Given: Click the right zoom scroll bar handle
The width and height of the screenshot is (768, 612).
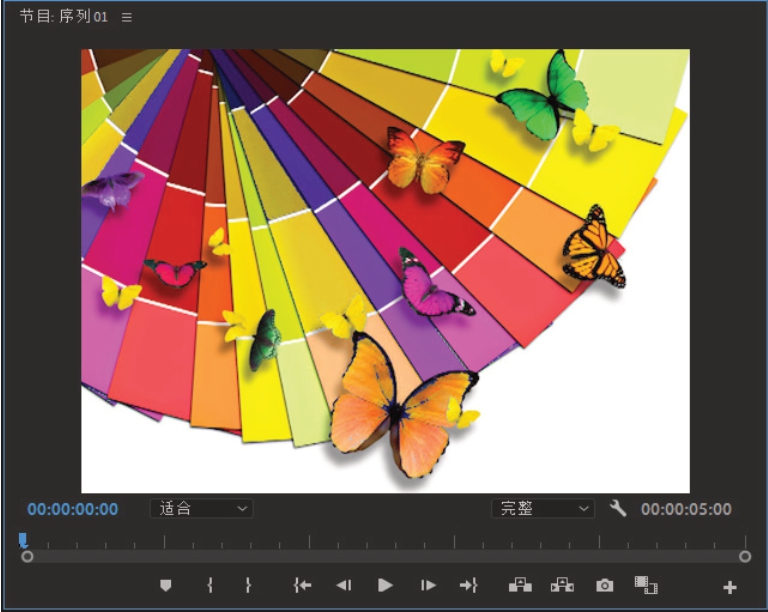Looking at the screenshot, I should click(x=745, y=557).
